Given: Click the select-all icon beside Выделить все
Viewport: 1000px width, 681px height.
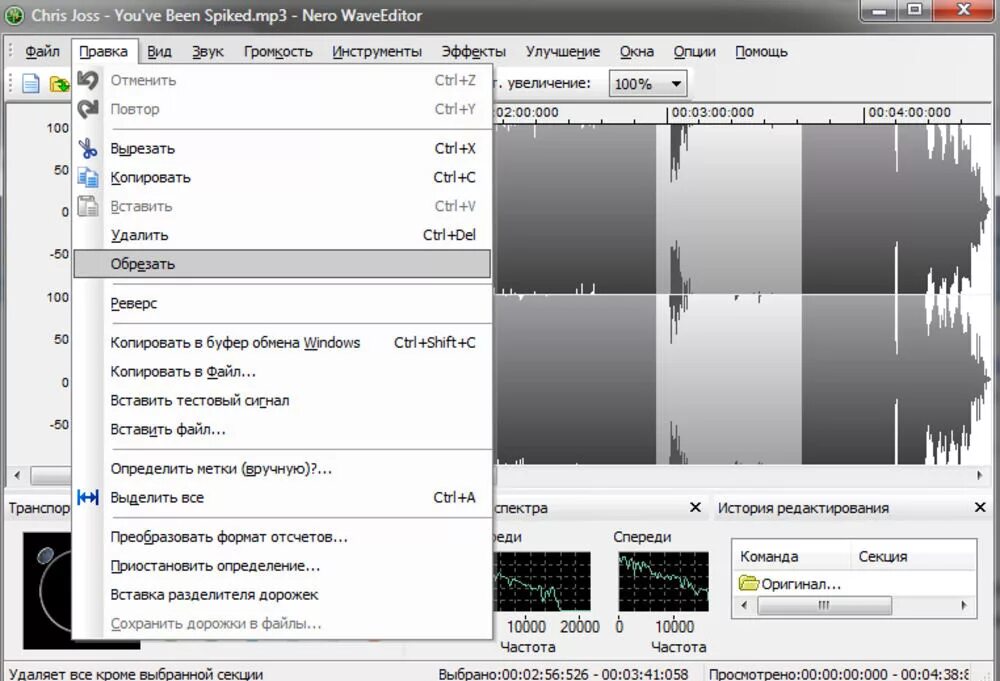Looking at the screenshot, I should pyautogui.click(x=88, y=497).
